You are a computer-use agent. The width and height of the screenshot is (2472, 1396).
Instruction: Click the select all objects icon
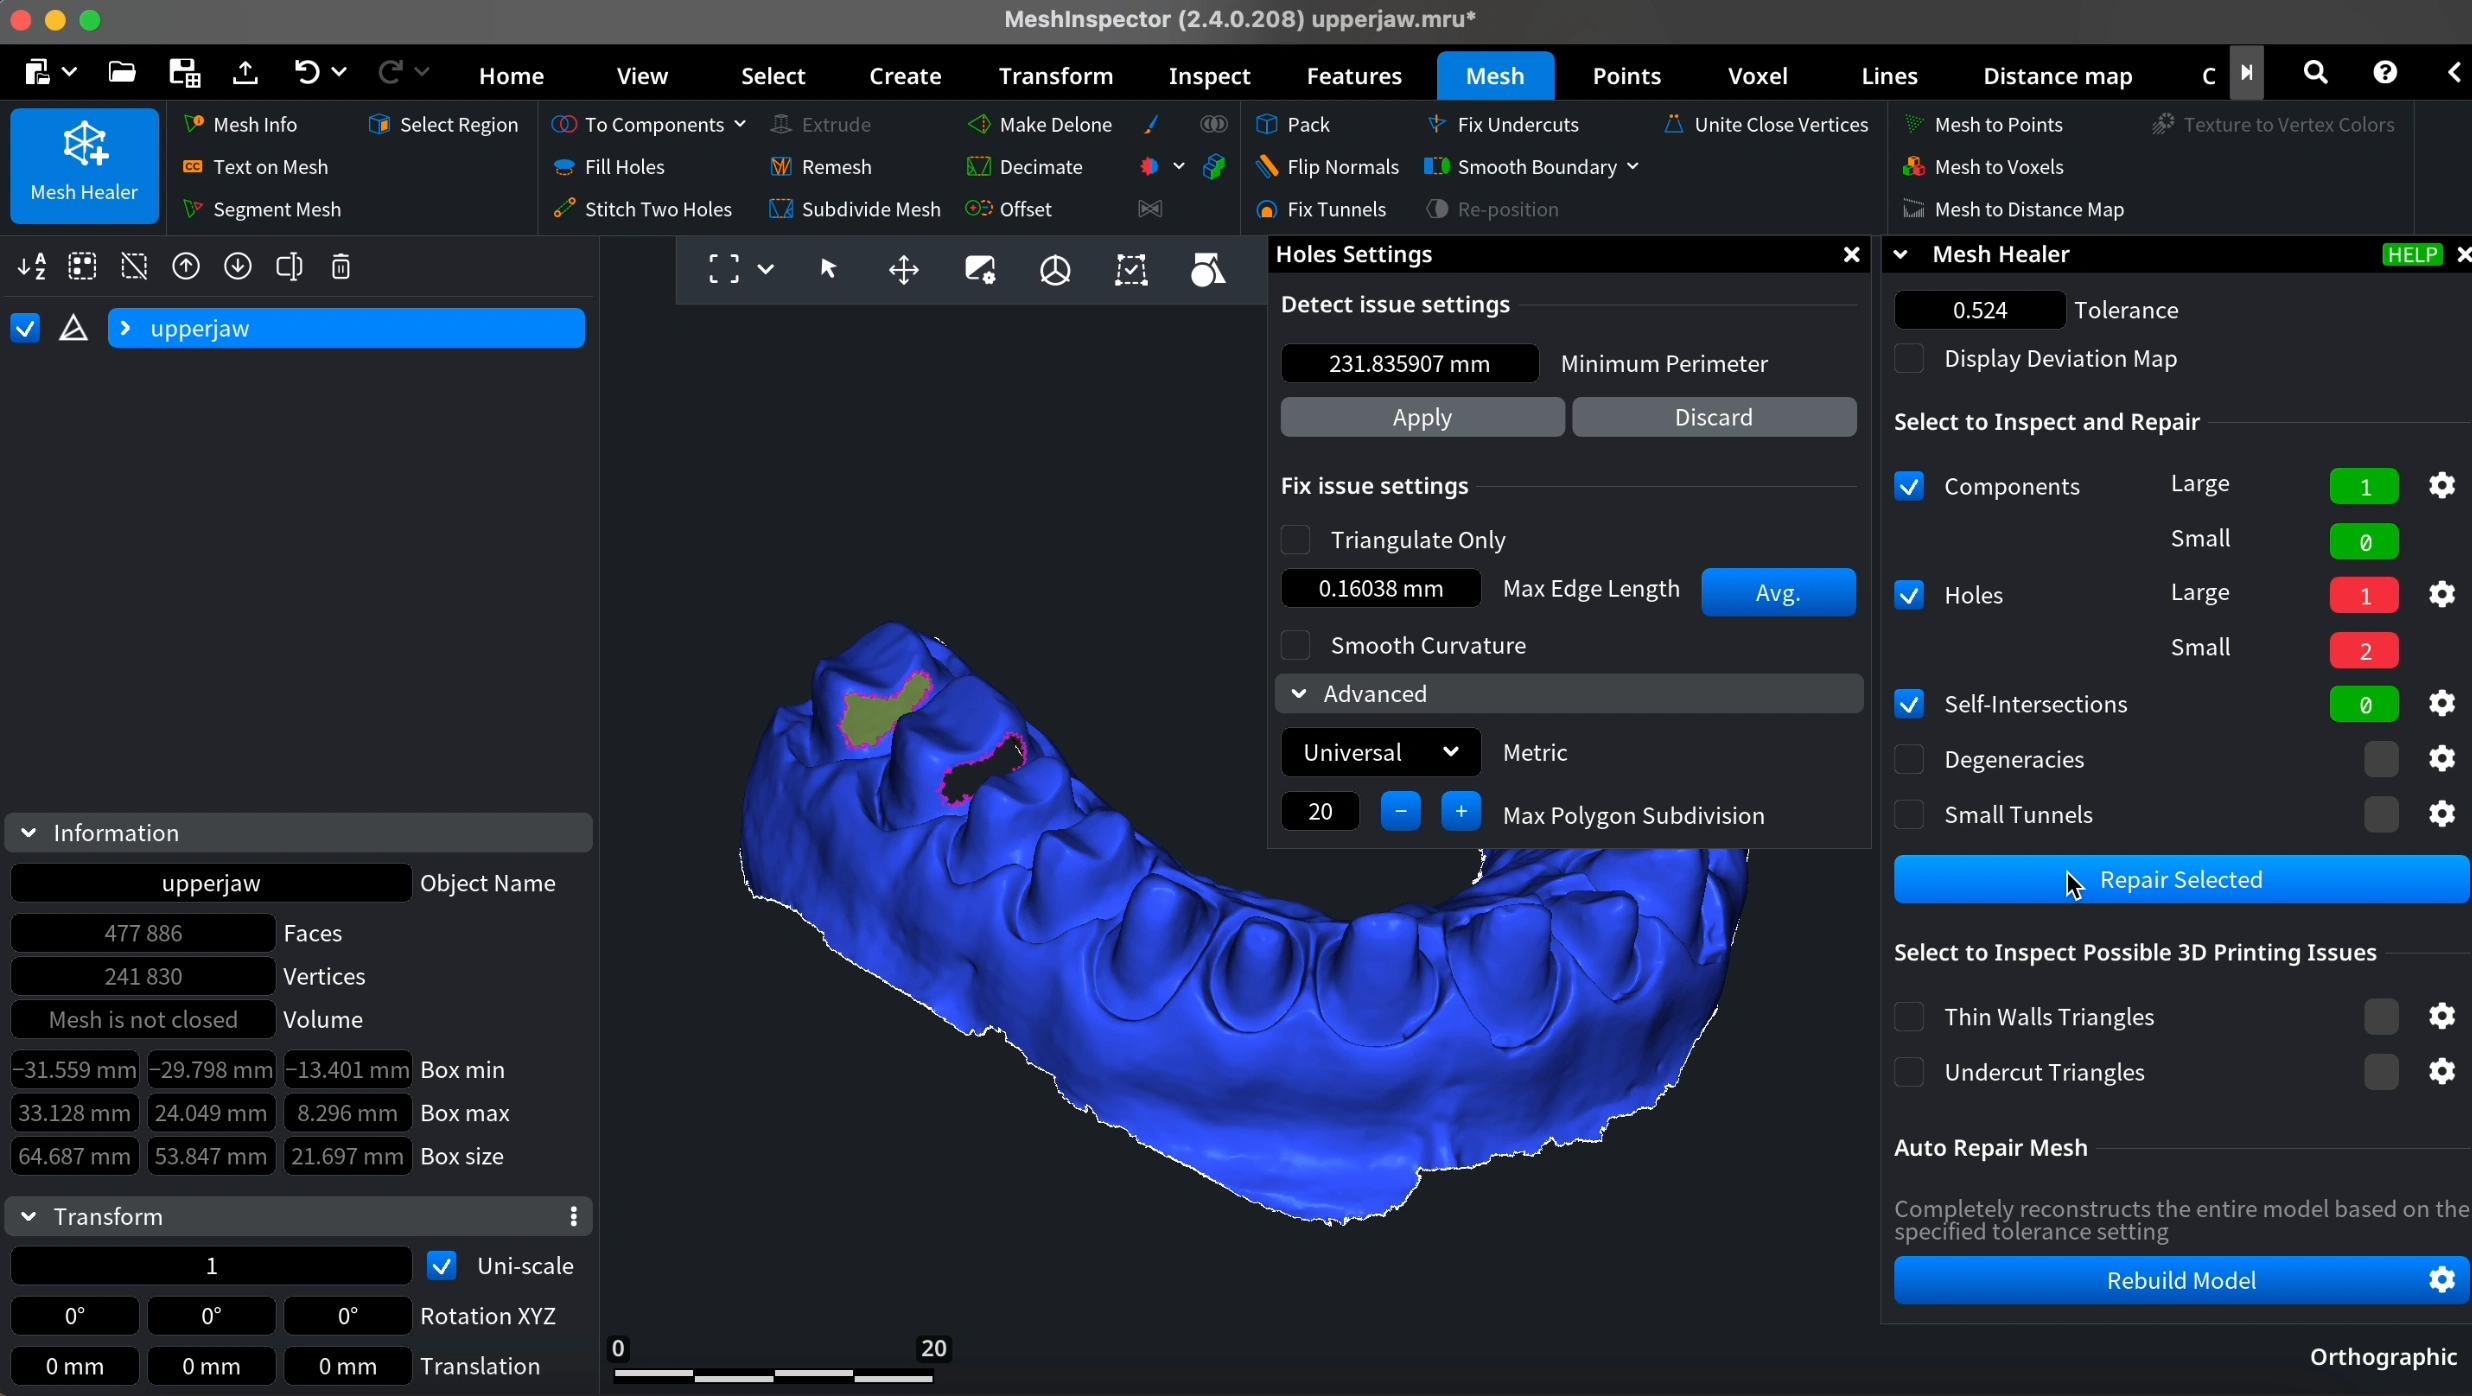click(x=82, y=267)
